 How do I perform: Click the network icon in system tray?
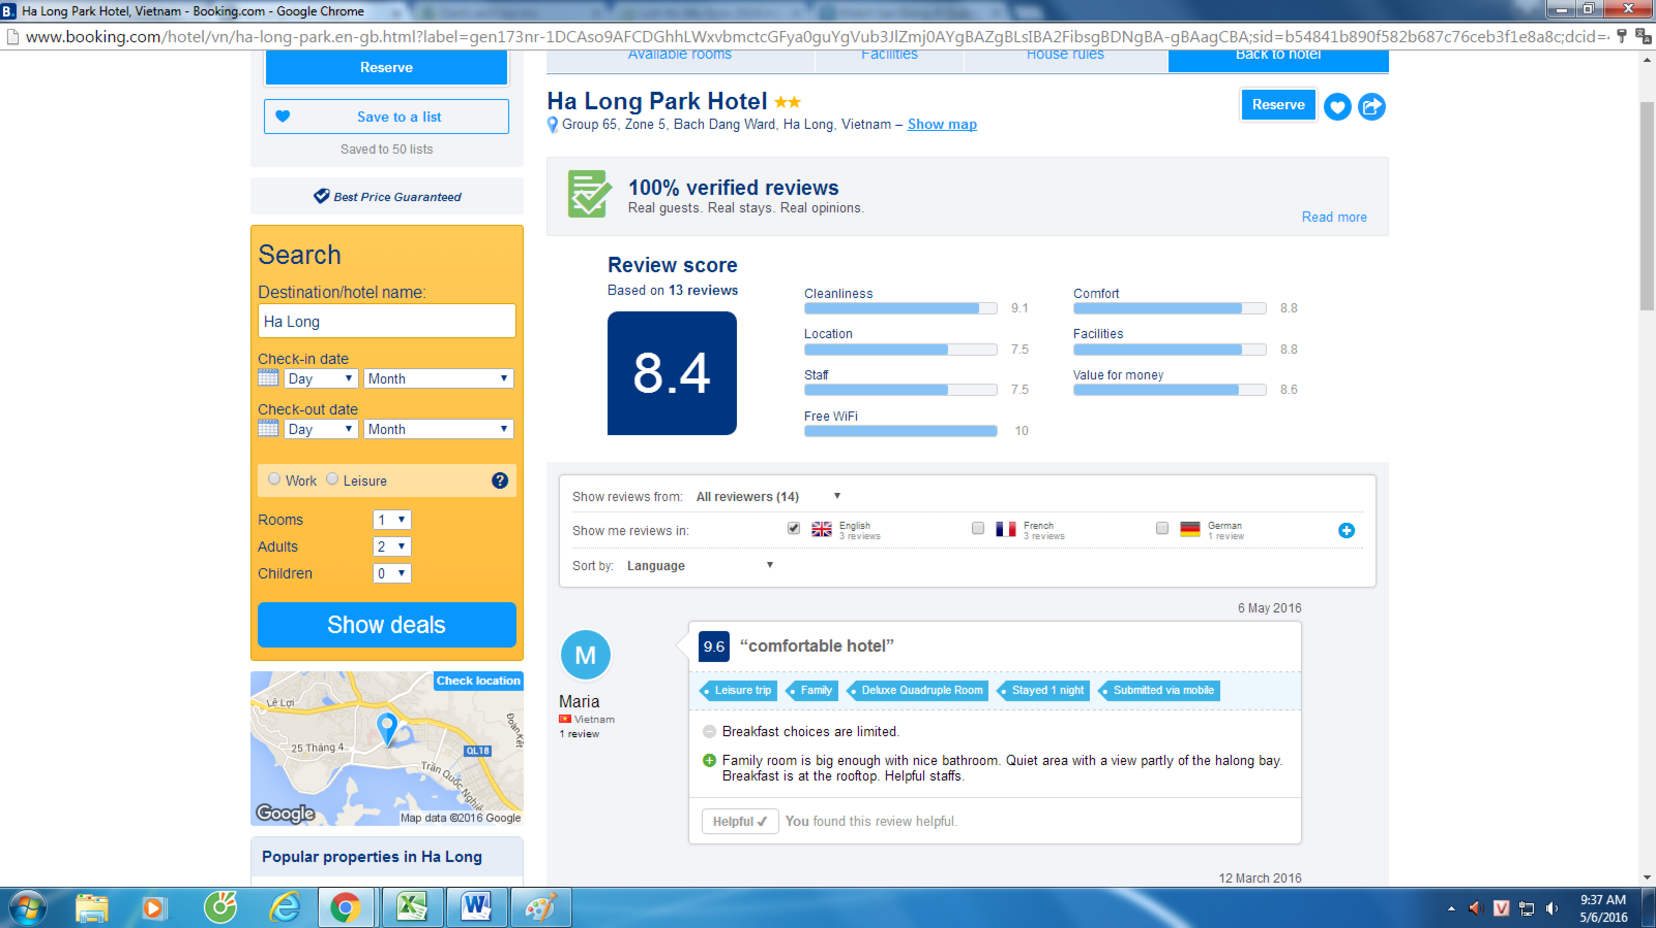coord(1526,908)
